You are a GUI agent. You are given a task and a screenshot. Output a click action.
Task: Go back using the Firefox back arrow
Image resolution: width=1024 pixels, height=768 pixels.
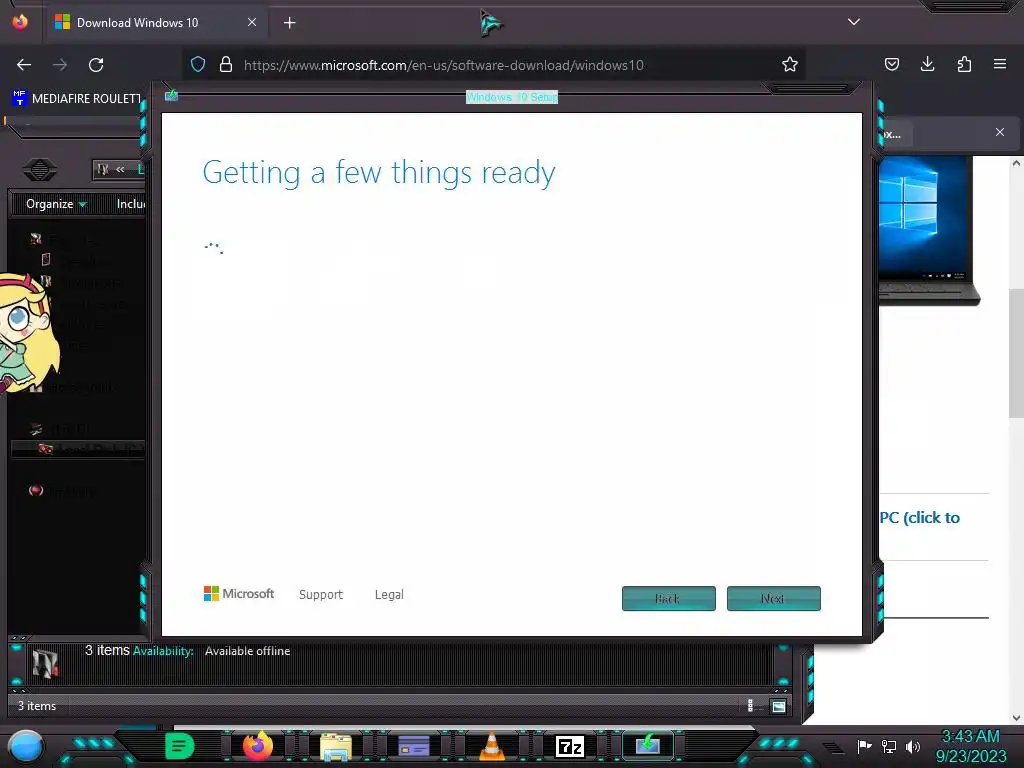[x=24, y=65]
